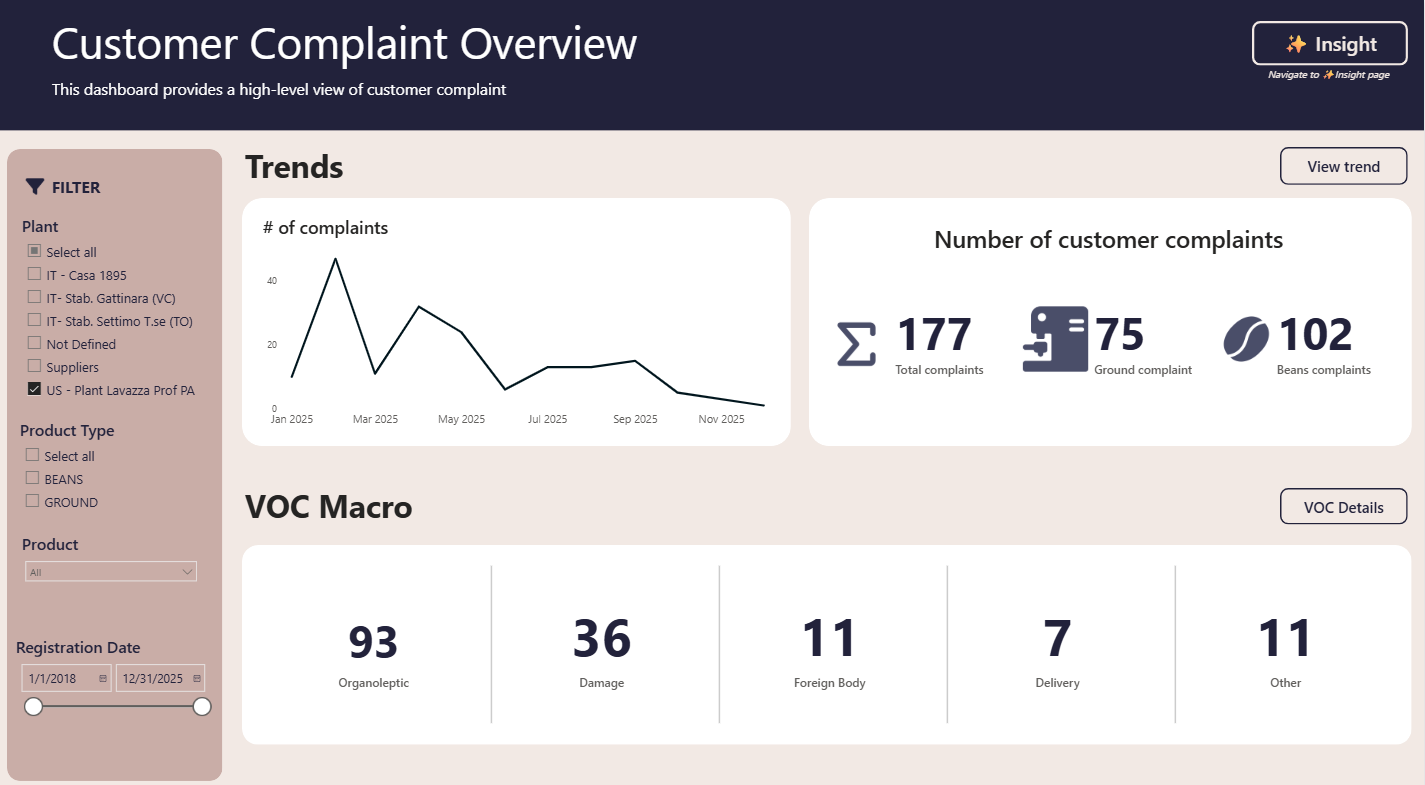Viewport: 1425px width, 785px height.
Task: Select the 7 Delivery card value
Action: (x=1057, y=639)
